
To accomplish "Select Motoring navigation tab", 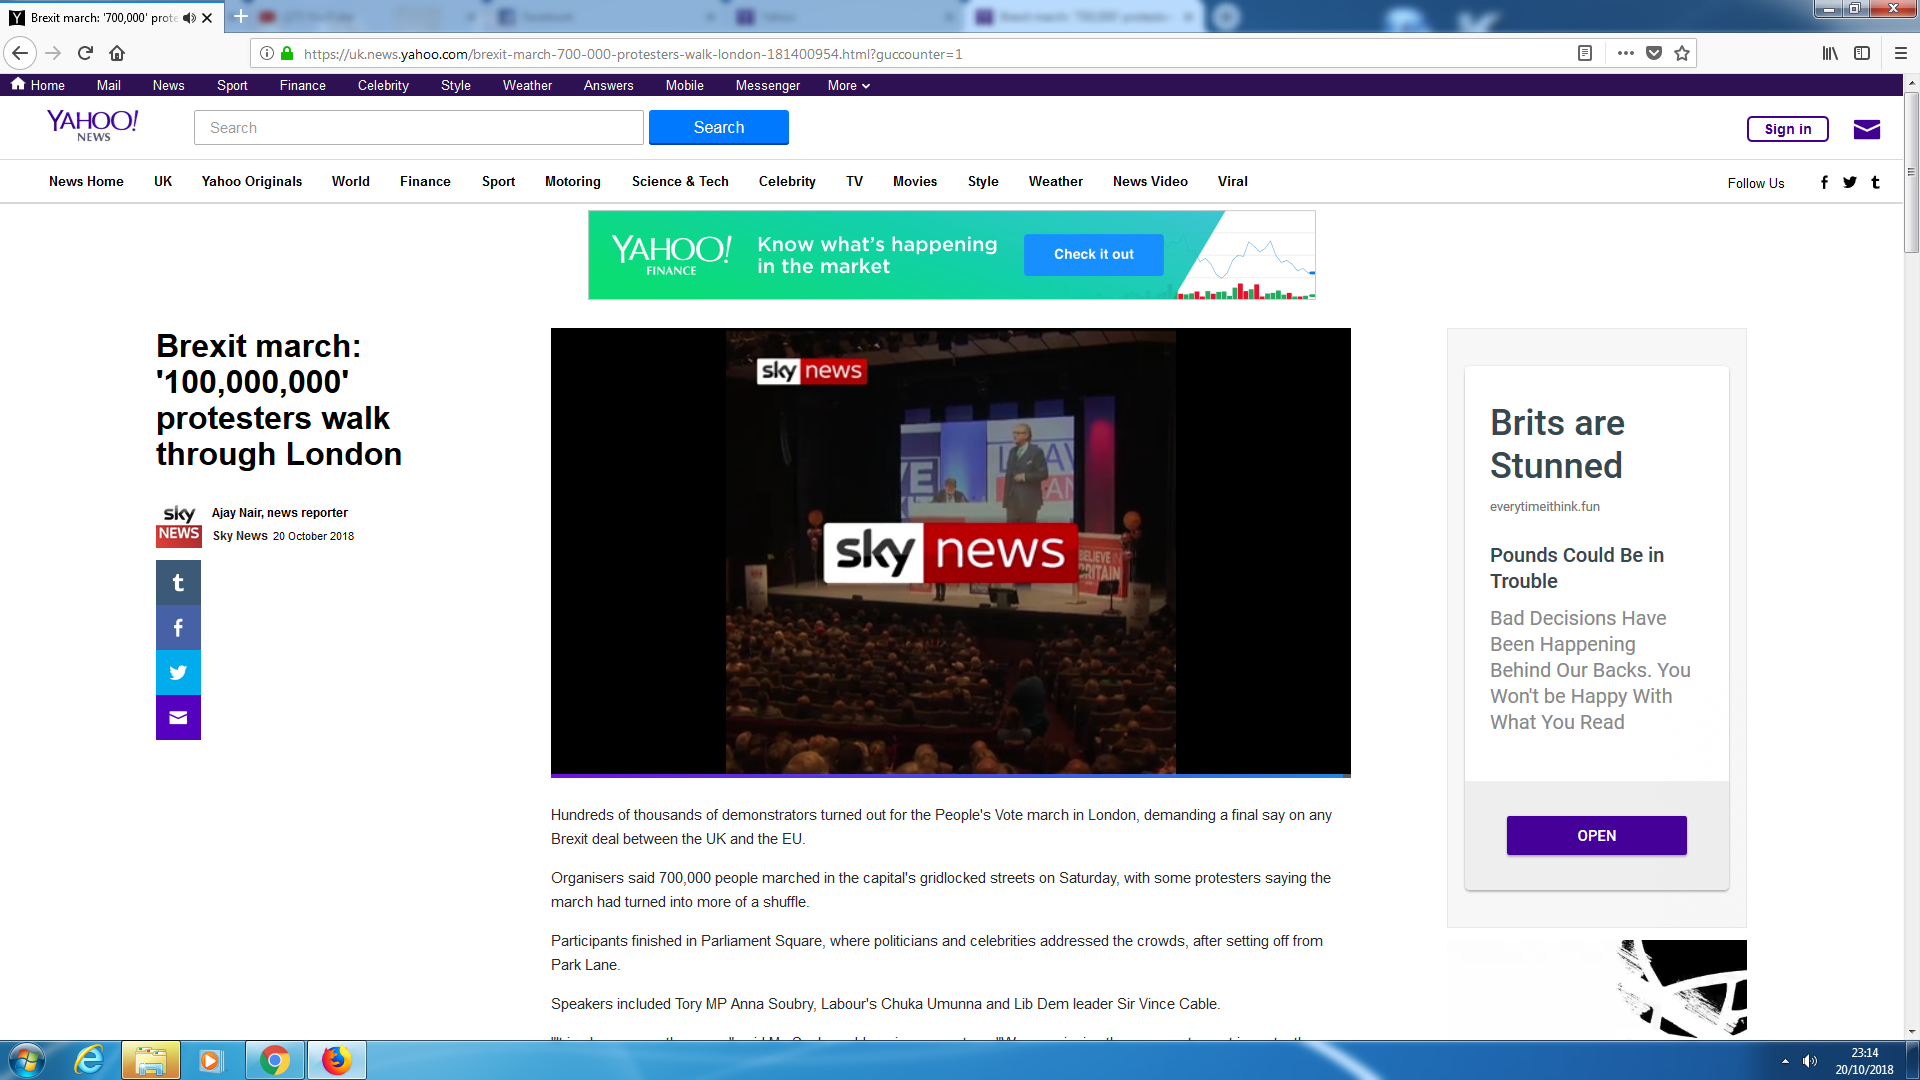I will coord(573,181).
